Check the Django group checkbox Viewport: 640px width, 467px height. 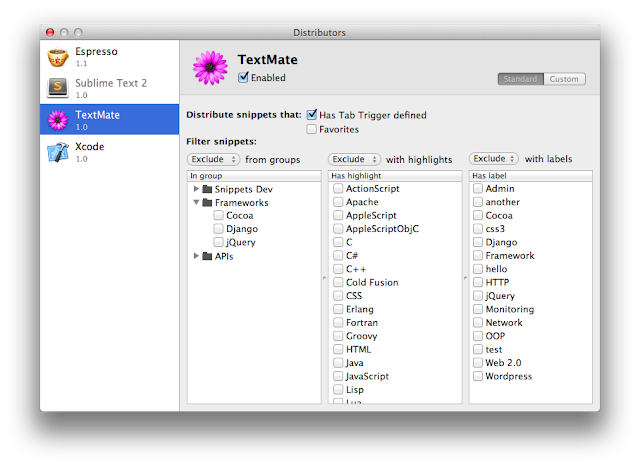pos(218,229)
